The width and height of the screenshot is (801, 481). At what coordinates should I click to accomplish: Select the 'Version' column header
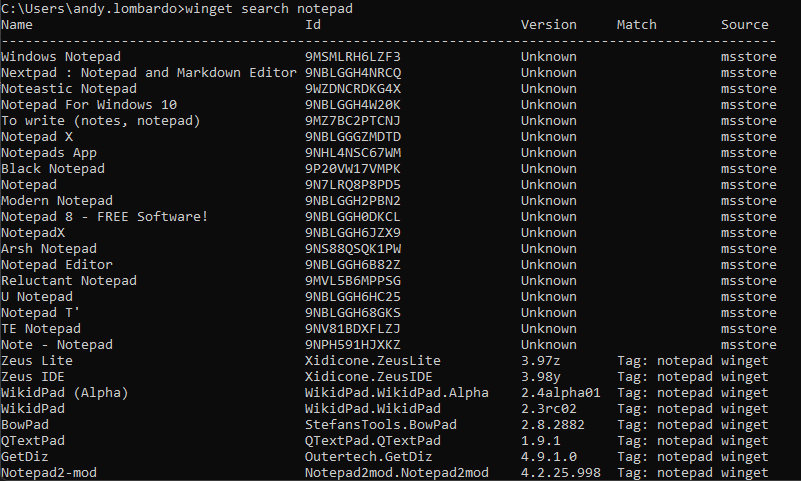click(x=549, y=25)
